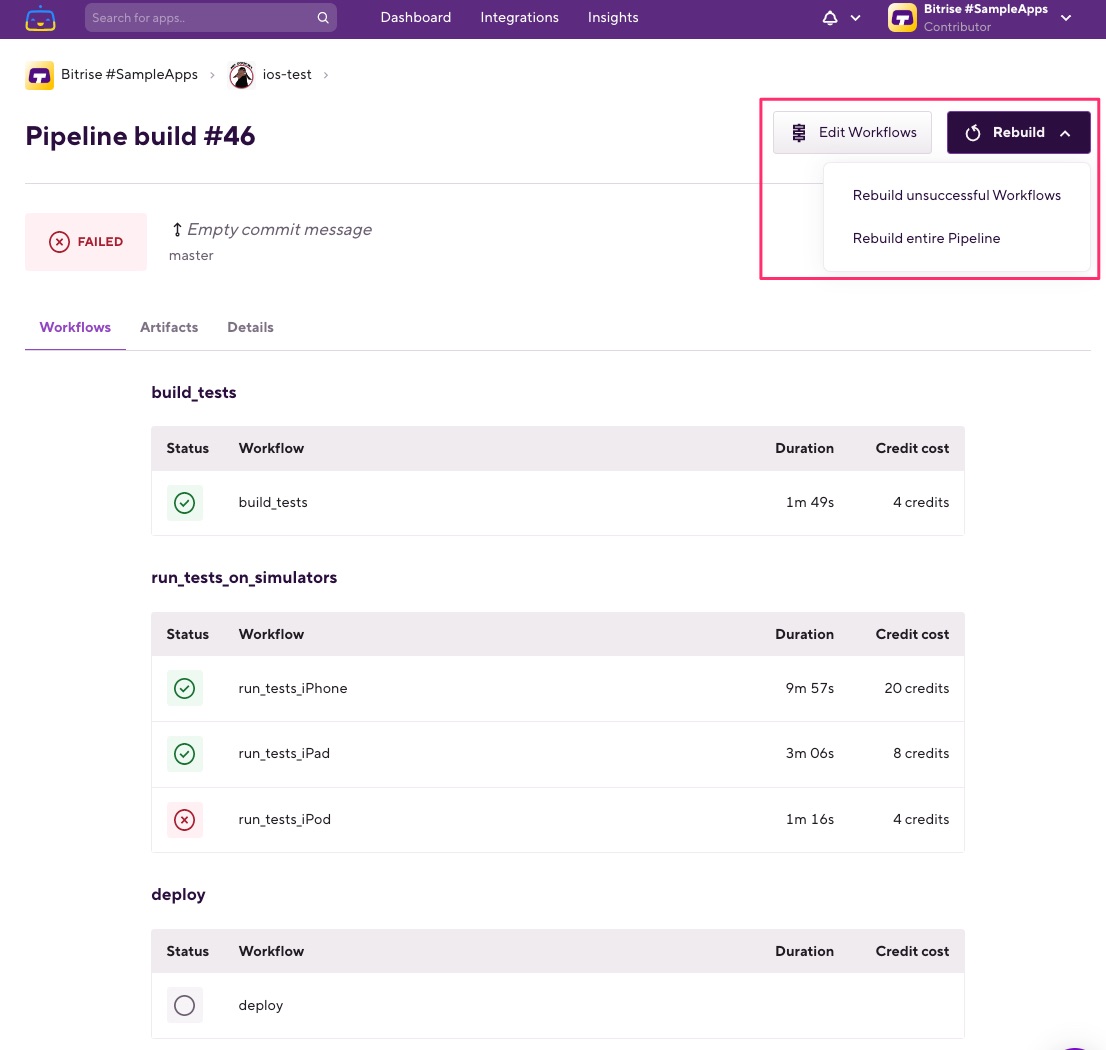This screenshot has height=1050, width=1106.
Task: Expand the notification menu chevron
Action: pyautogui.click(x=855, y=18)
